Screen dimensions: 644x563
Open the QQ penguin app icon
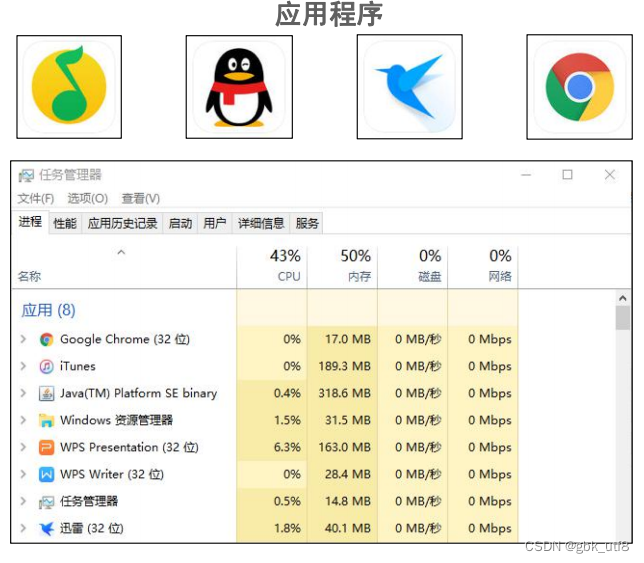pyautogui.click(x=239, y=87)
